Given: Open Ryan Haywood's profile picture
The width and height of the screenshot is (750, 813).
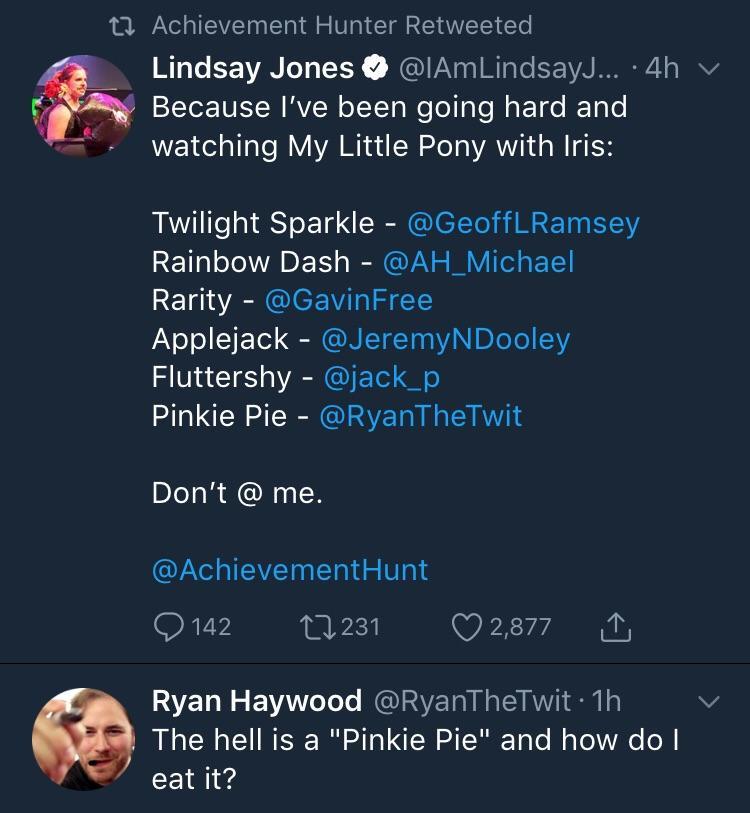Looking at the screenshot, I should pos(84,739).
